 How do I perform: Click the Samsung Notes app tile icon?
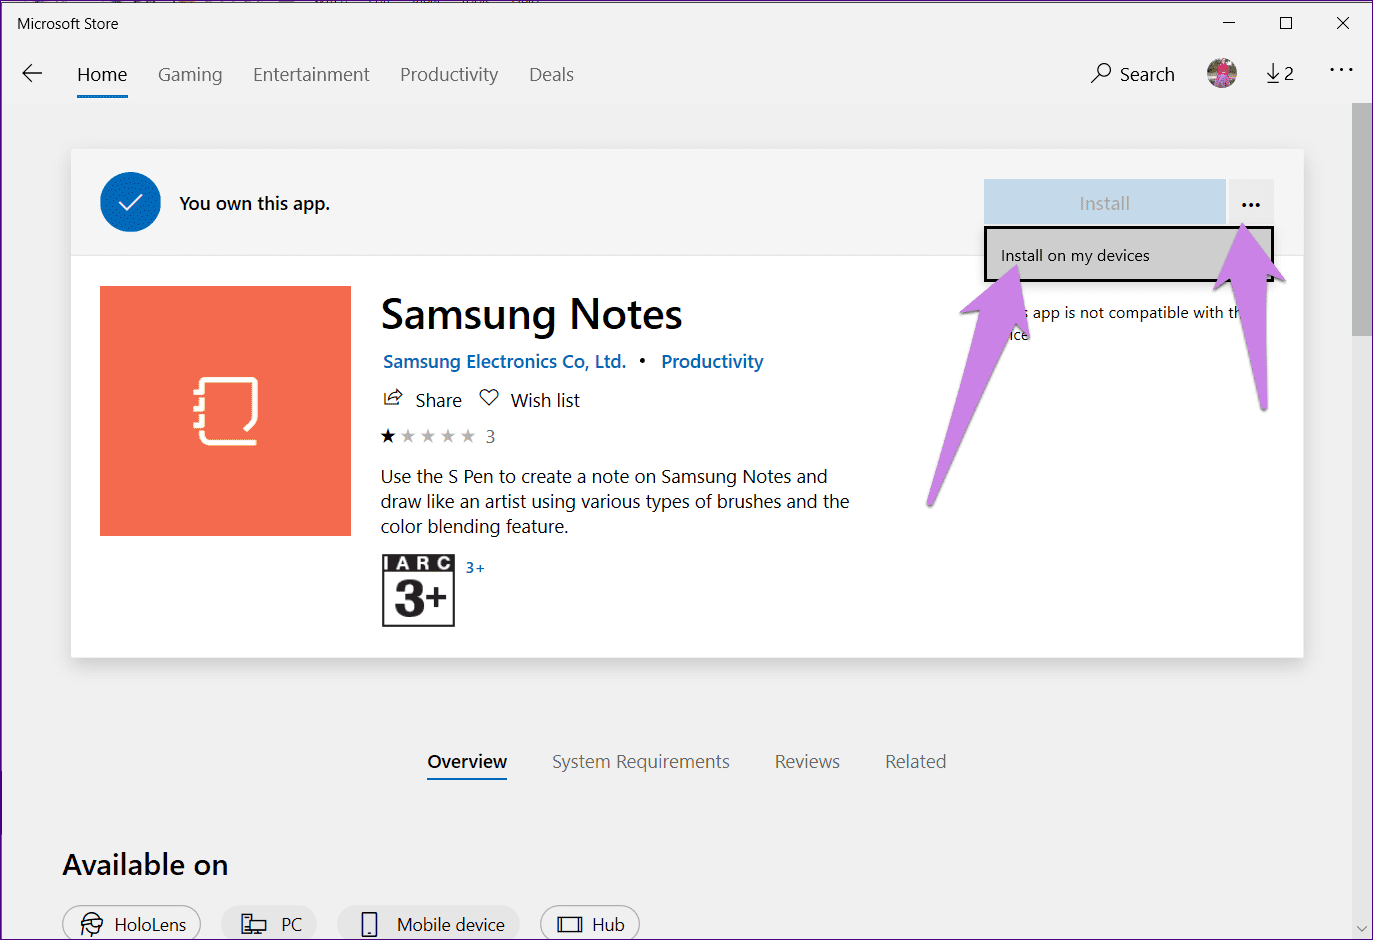pyautogui.click(x=225, y=411)
